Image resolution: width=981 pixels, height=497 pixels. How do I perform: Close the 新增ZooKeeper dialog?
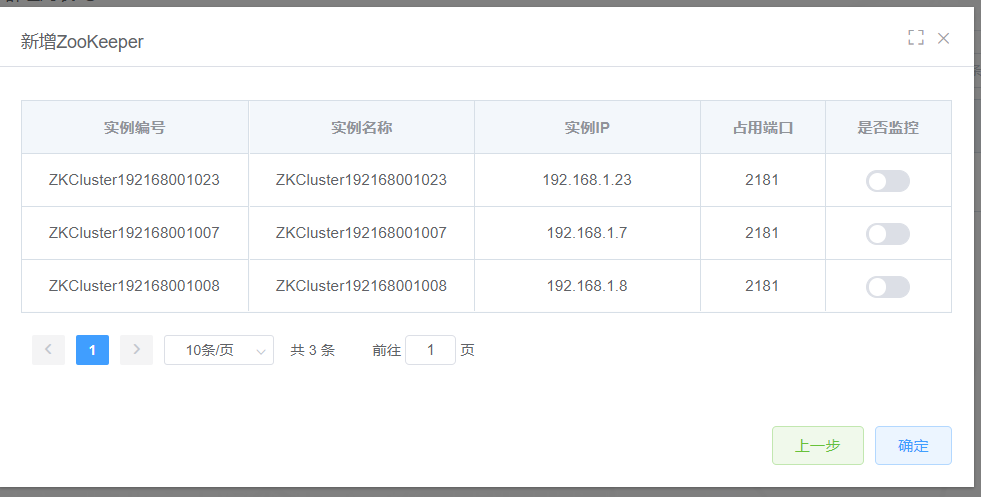coord(943,38)
